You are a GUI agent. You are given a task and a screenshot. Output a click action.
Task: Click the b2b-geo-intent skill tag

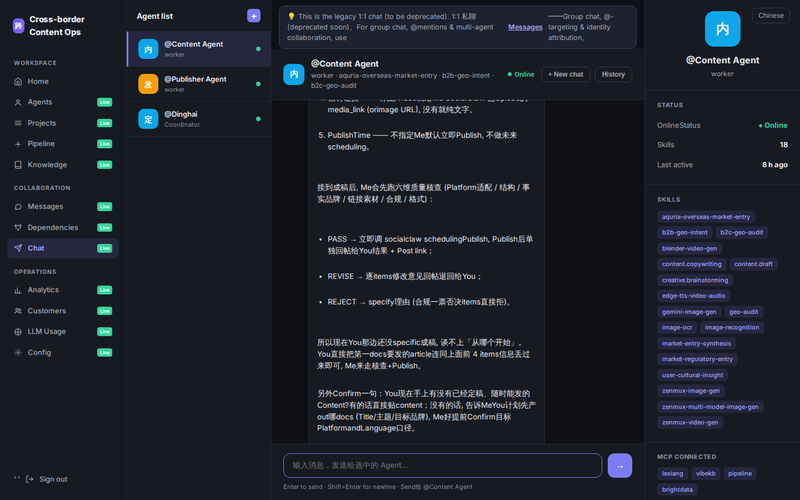(x=684, y=233)
